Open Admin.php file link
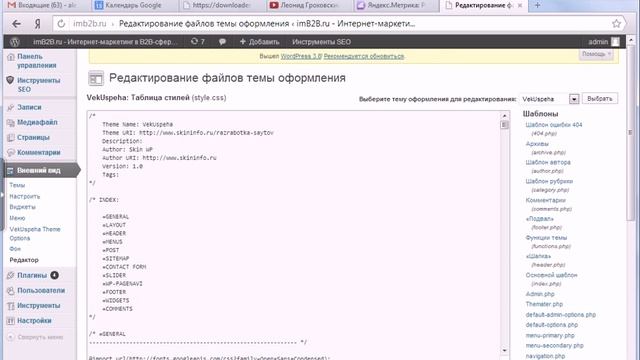640x360 pixels. (x=540, y=294)
